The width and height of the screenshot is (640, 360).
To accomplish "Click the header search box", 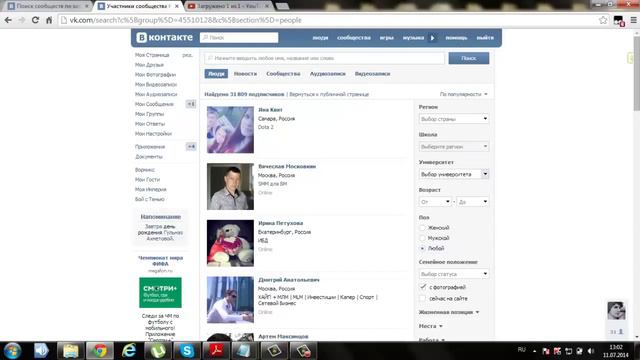I will pyautogui.click(x=239, y=38).
